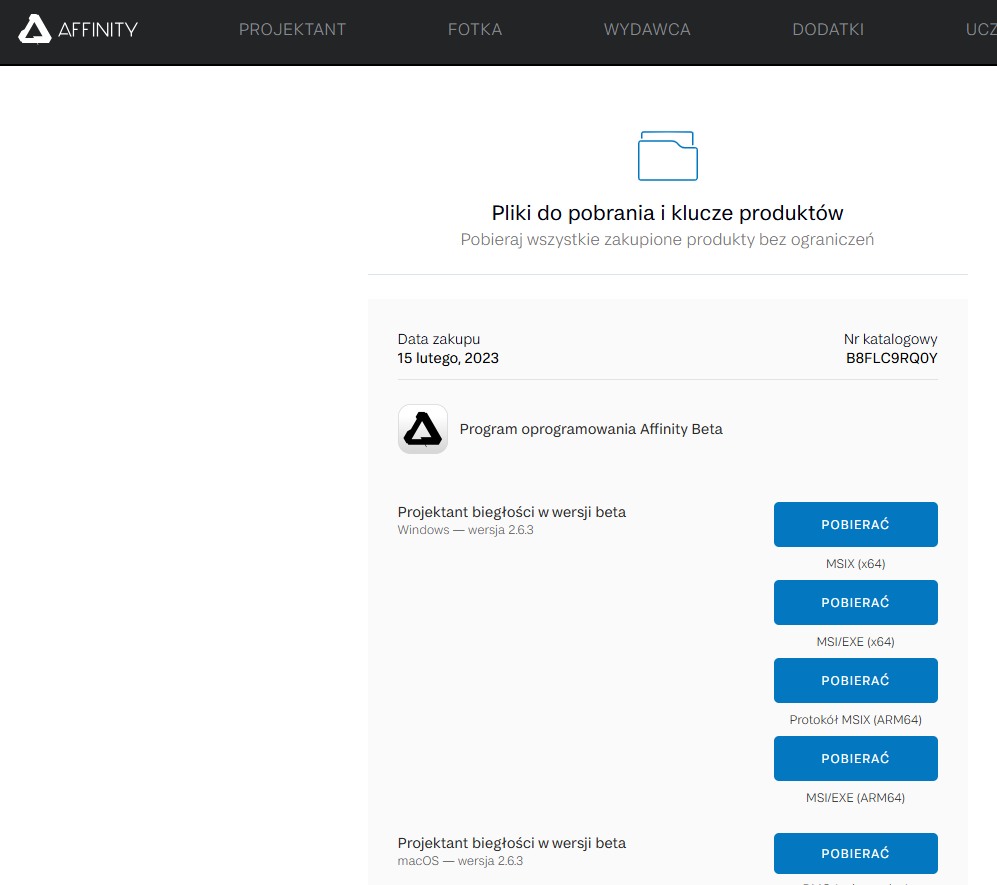Click the blue folder icon above the heading
The width and height of the screenshot is (997, 885).
[668, 156]
